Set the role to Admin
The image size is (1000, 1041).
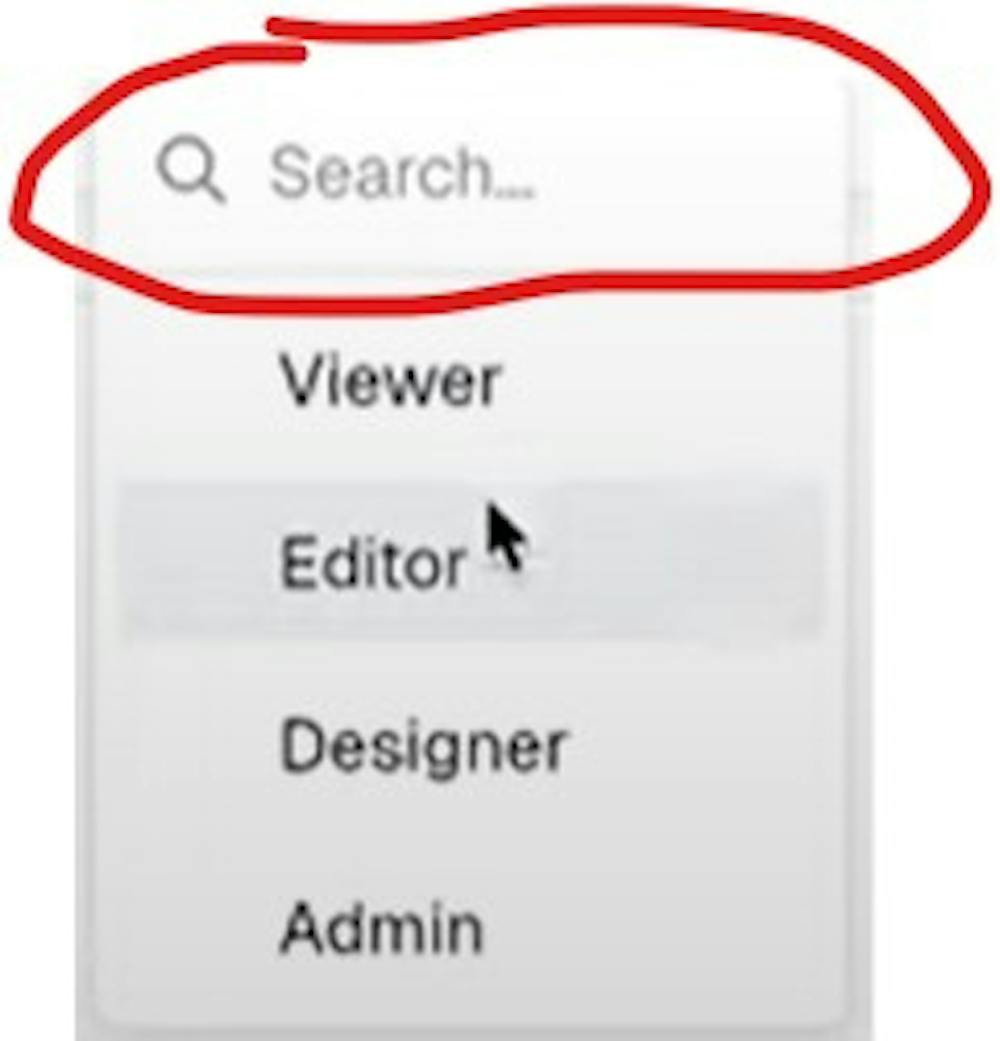pyautogui.click(x=471, y=928)
